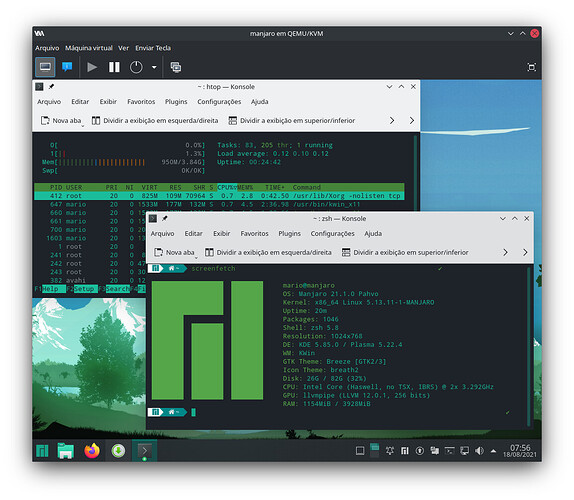Click Nova aba in htop Konsole toolbar
Screen dimensions: 574x500
[61, 120]
